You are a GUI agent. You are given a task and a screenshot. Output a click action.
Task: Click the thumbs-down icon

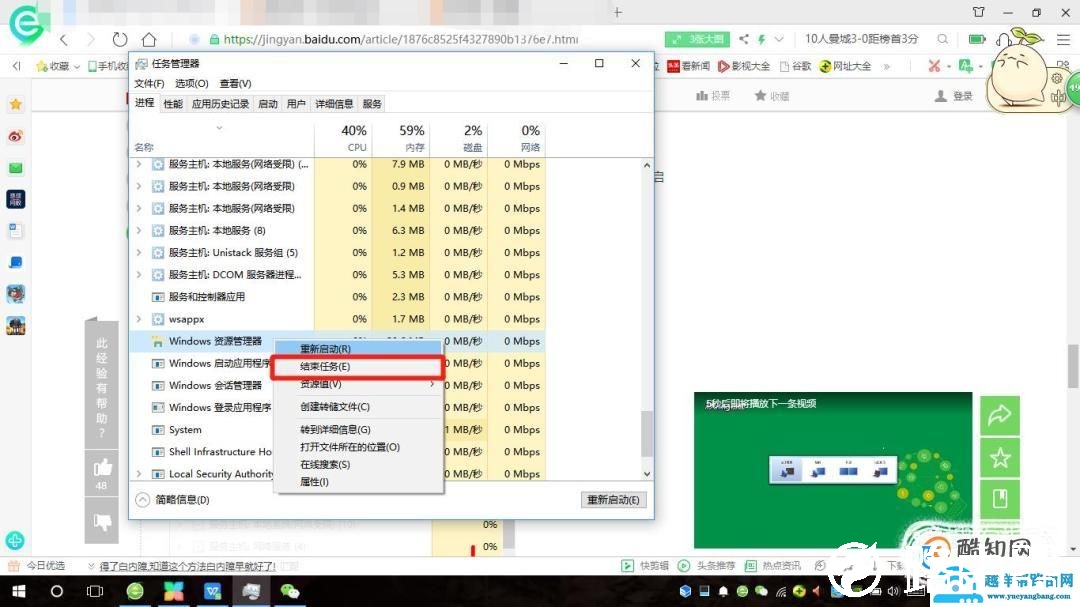click(x=103, y=522)
